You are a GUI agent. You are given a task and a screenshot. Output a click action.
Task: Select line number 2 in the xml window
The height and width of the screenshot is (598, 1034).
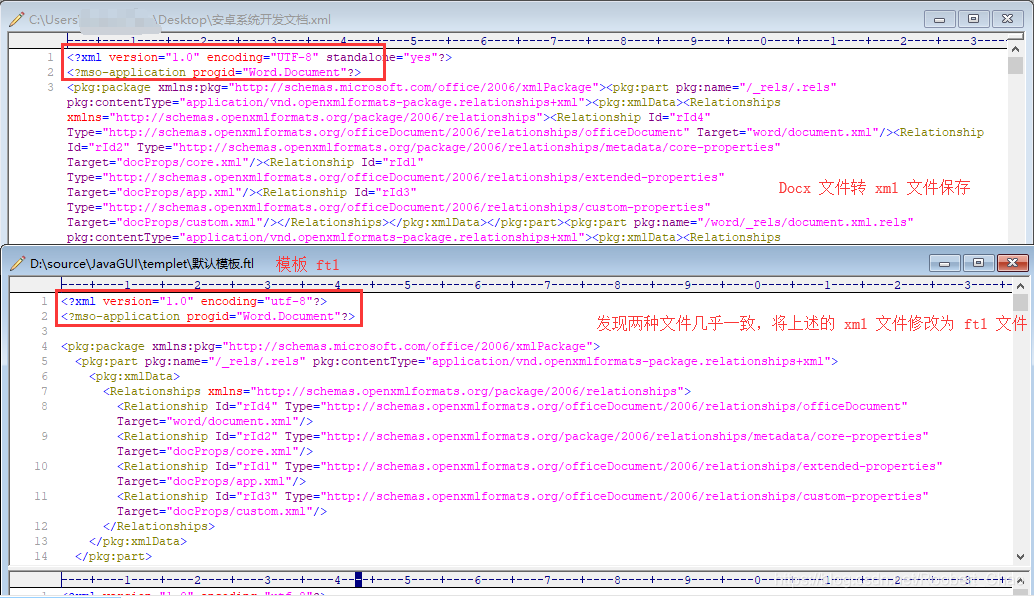point(50,73)
